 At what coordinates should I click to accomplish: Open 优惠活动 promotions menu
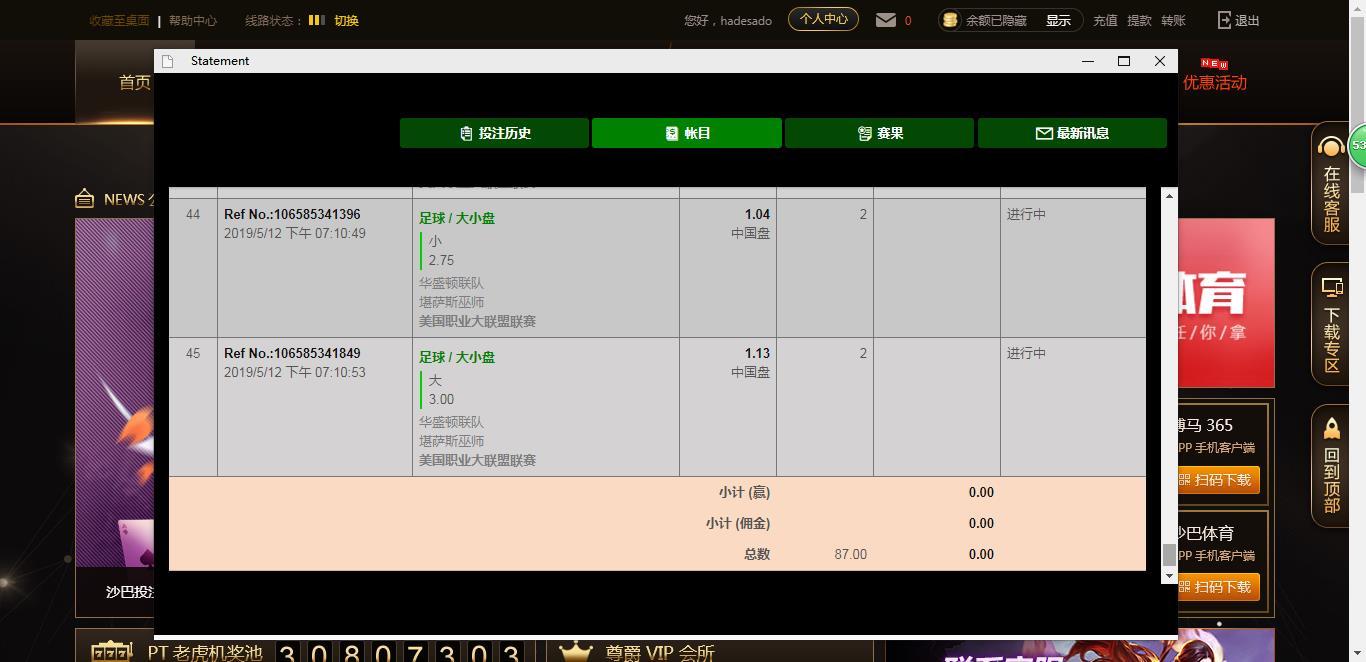(1214, 82)
